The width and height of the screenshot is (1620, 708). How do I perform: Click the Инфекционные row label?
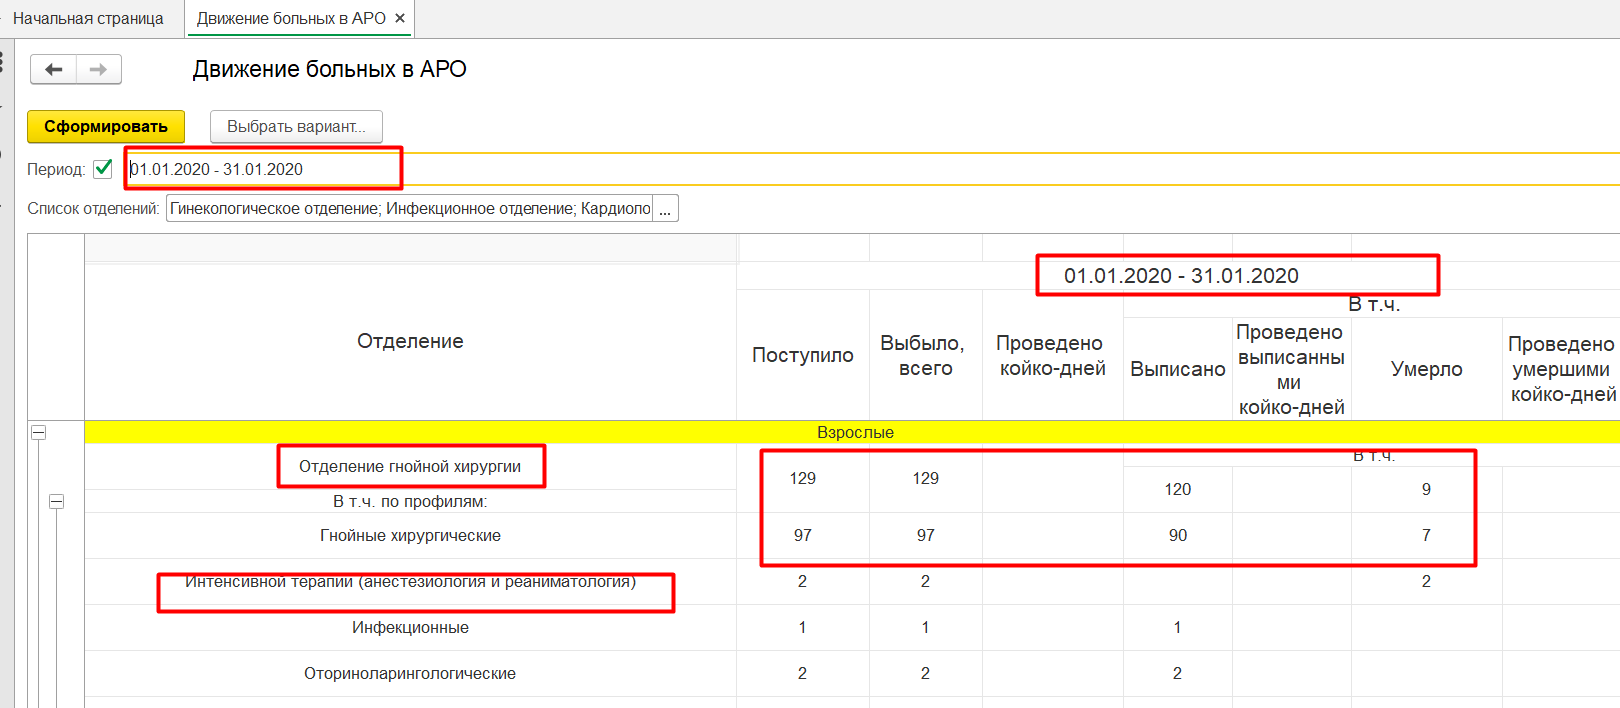(x=410, y=628)
